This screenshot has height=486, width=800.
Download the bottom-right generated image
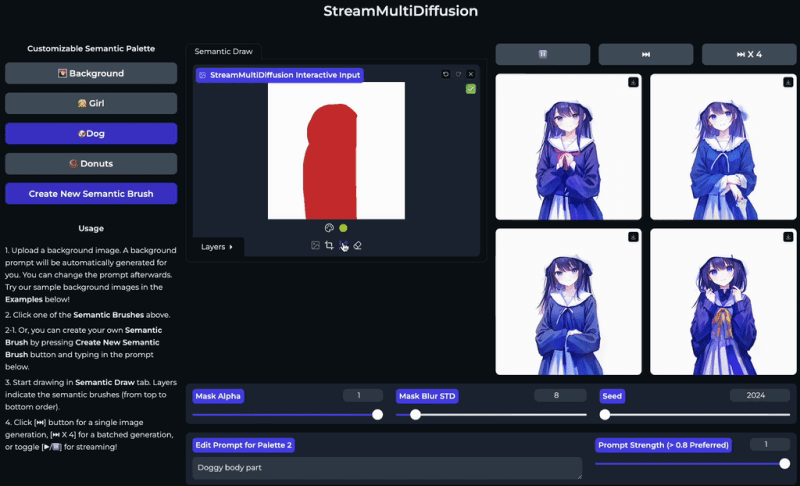(x=788, y=237)
